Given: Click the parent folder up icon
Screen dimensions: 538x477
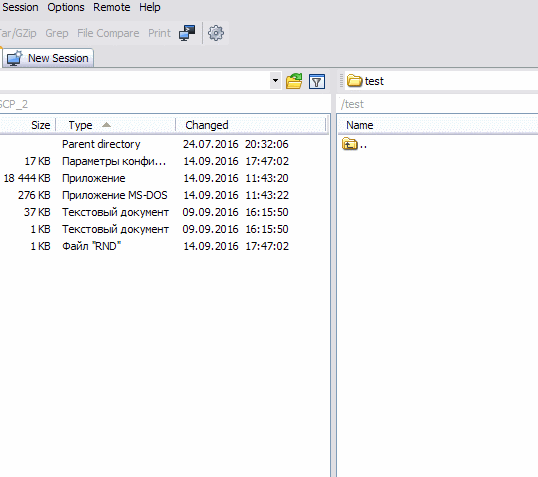Looking at the screenshot, I should pos(350,144).
